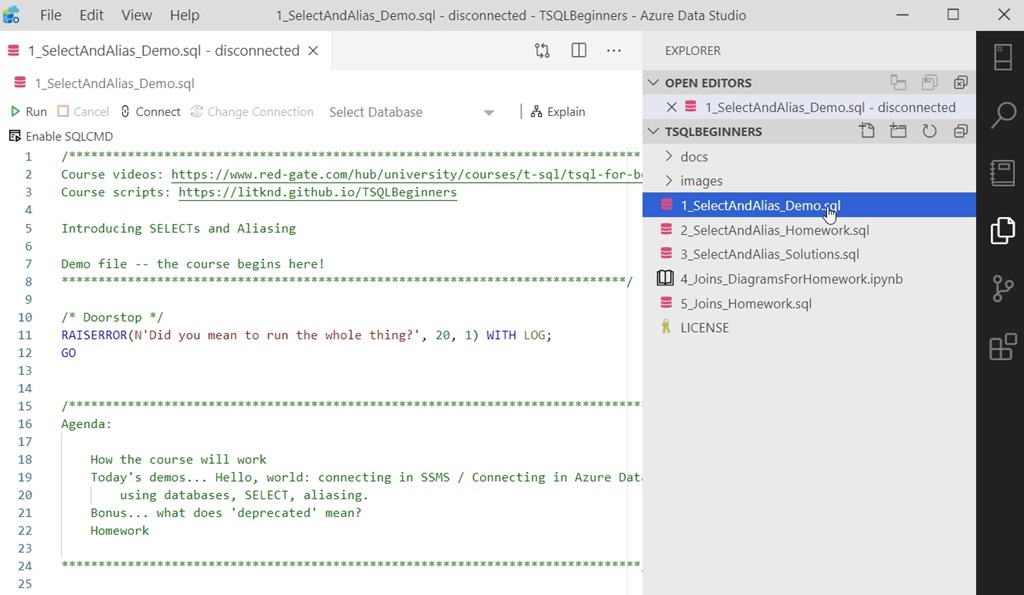Open the Help menu
Viewport: 1024px width, 595px height.
(184, 15)
